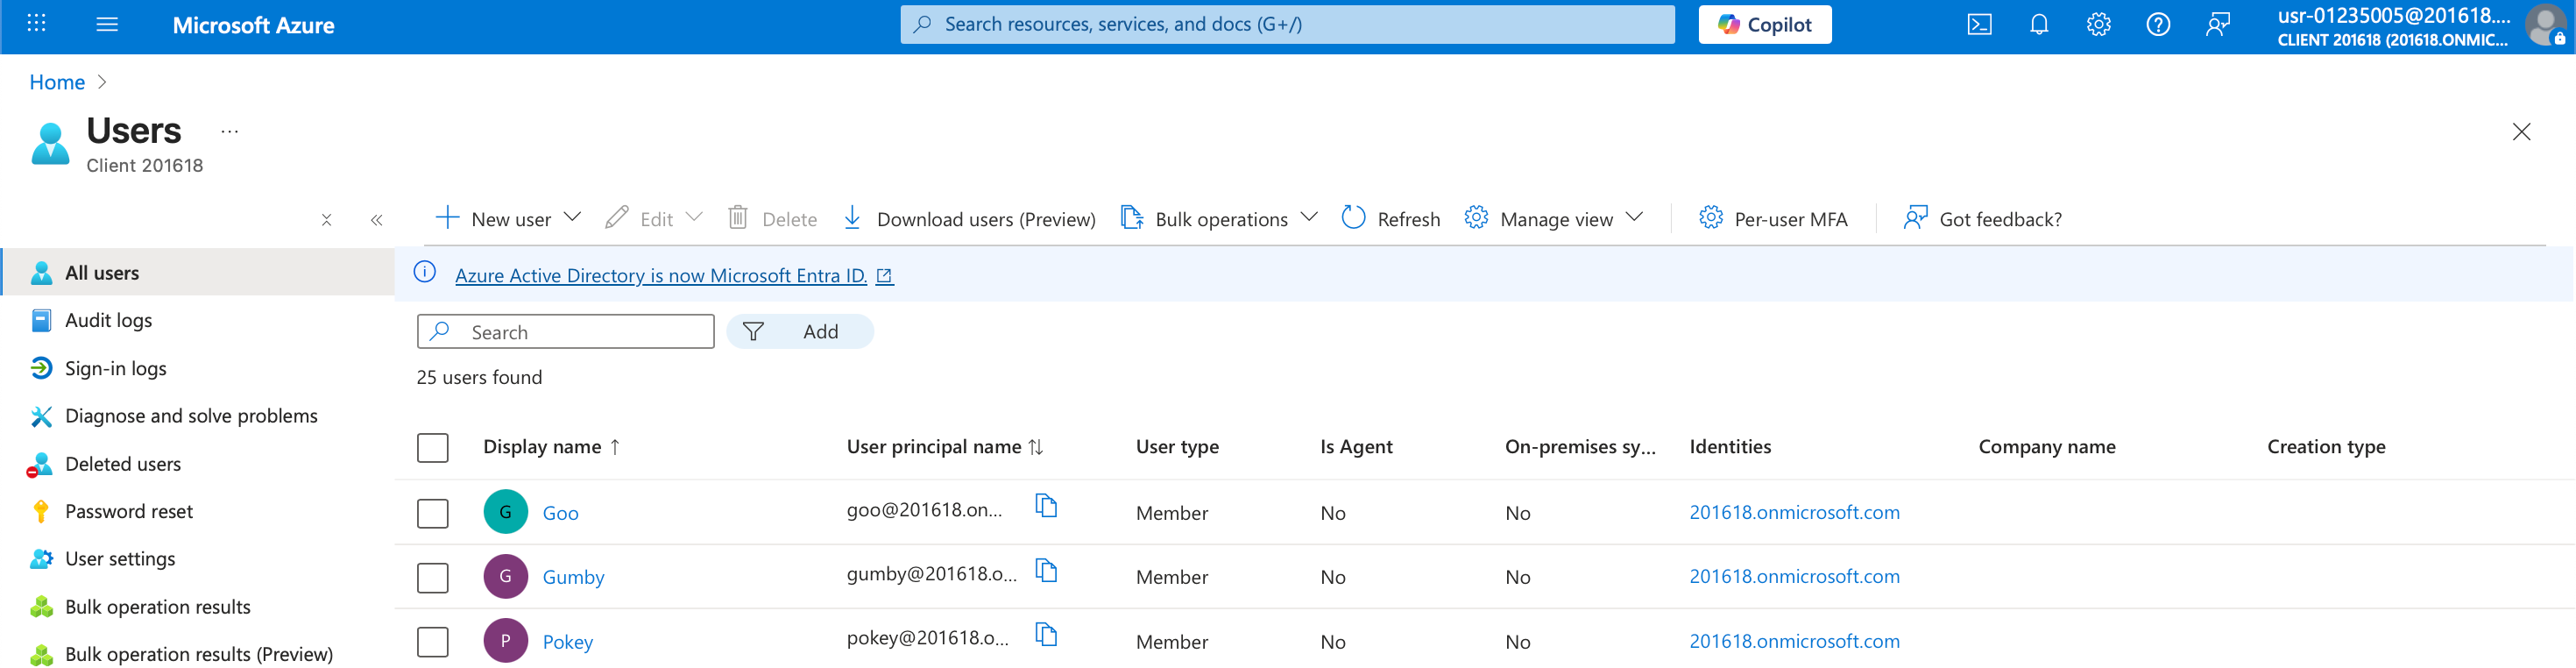Copy Goo's user principal name
Image resolution: width=2576 pixels, height=668 pixels.
point(1046,506)
